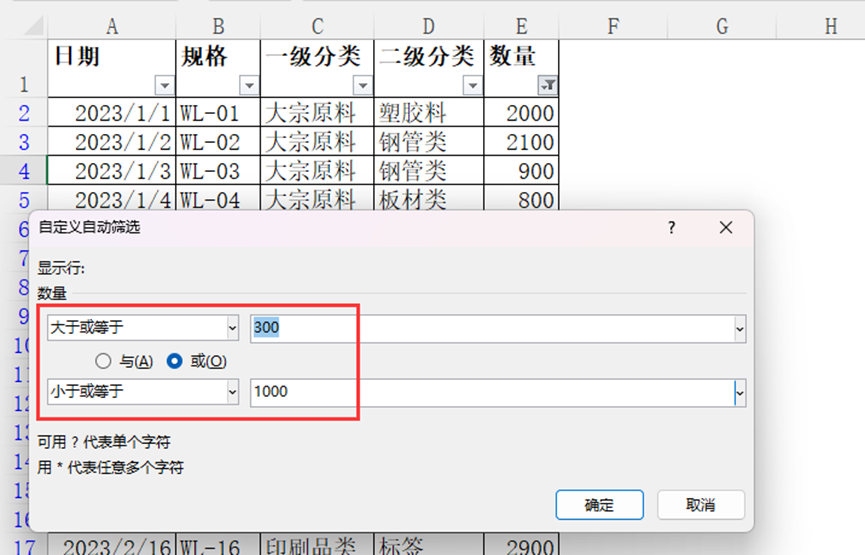Click cell with date 2023/1/4
The image size is (865, 555).
coord(112,199)
